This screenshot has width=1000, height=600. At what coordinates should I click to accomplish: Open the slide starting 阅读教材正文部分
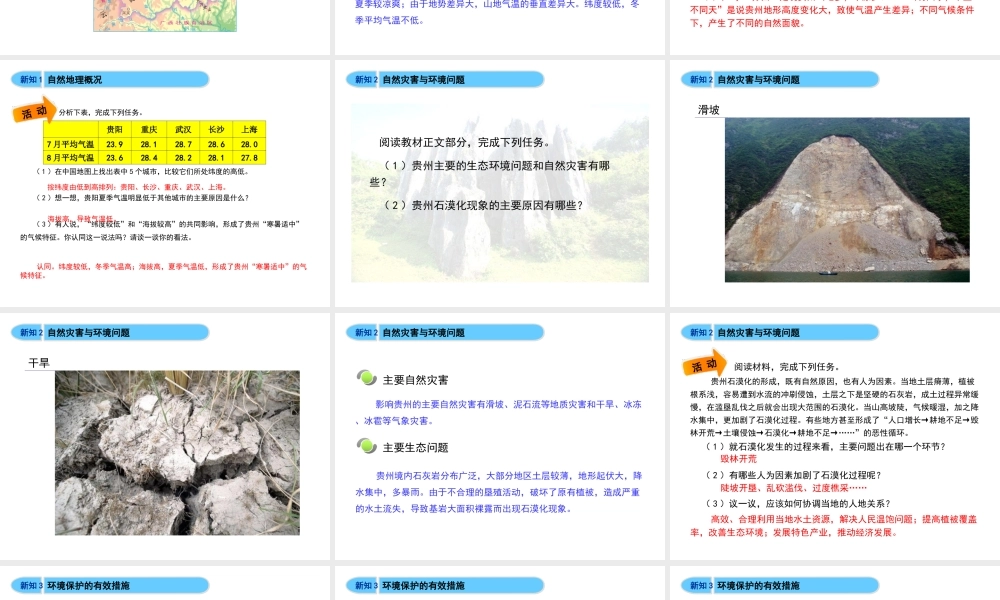point(499,184)
